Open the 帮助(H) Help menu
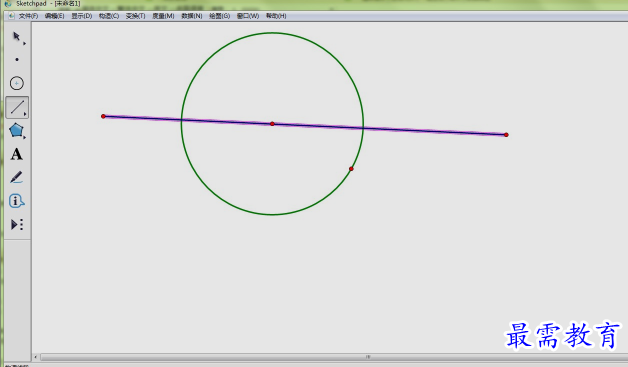The width and height of the screenshot is (628, 367). click(x=276, y=16)
